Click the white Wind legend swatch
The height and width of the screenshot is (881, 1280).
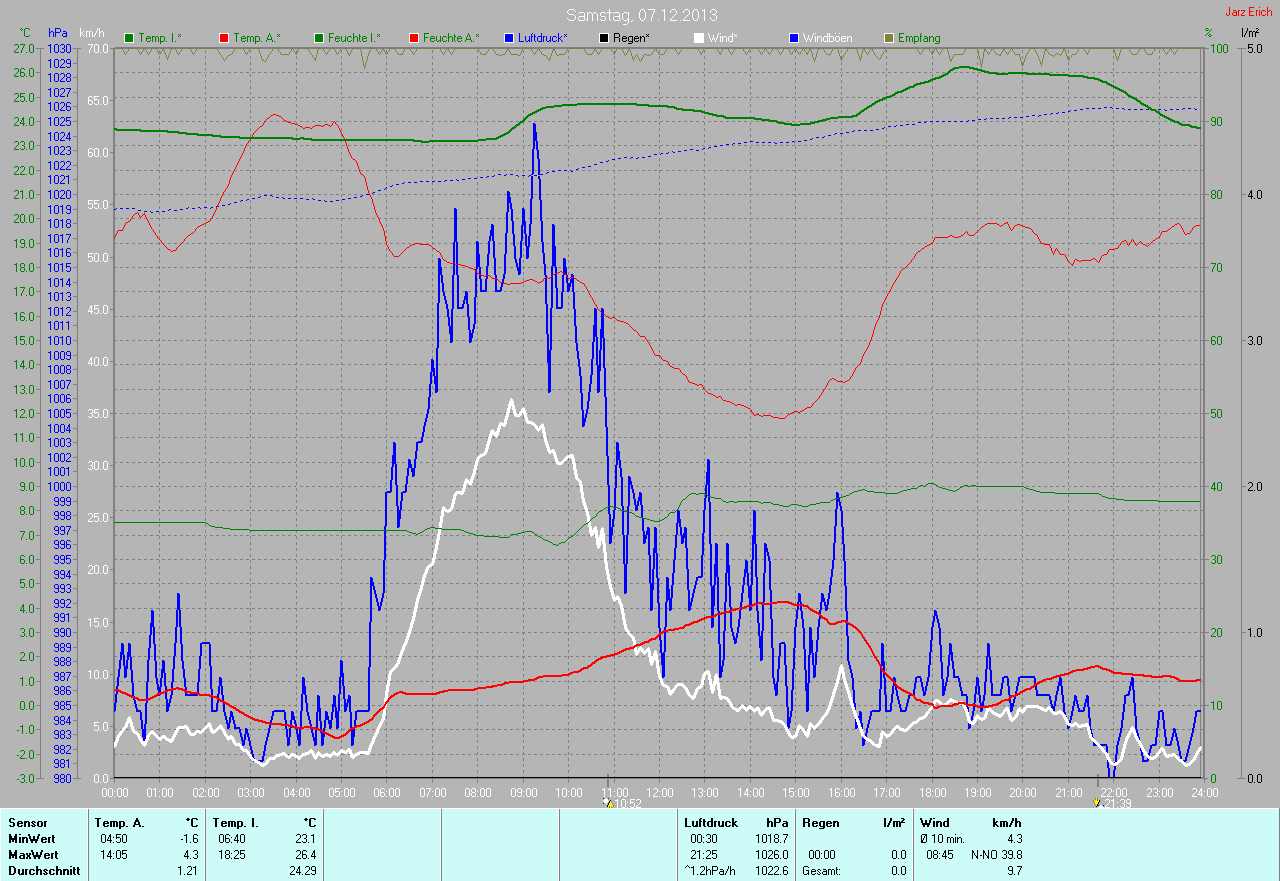(699, 38)
